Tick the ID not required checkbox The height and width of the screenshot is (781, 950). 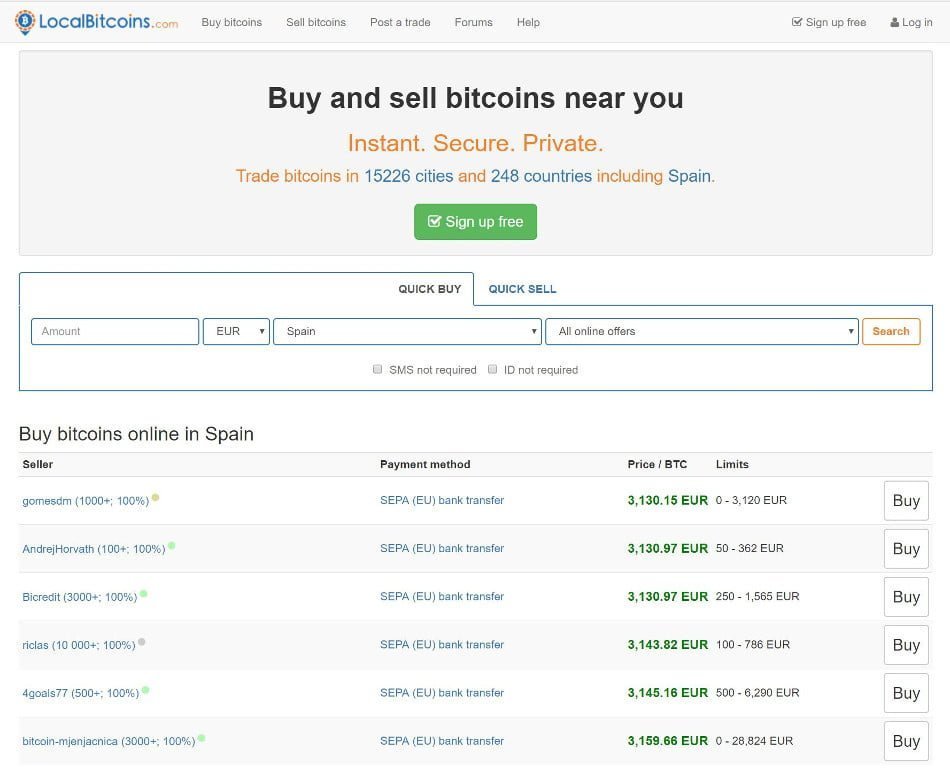coord(493,369)
